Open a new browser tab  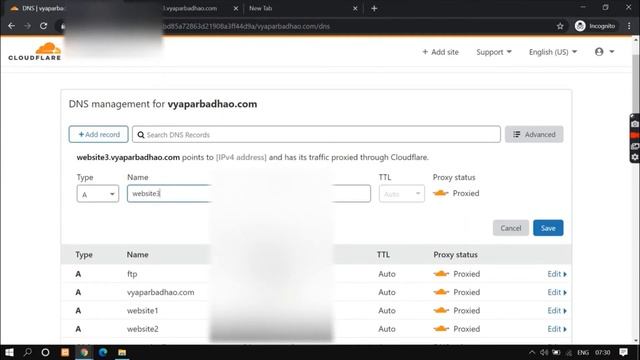[374, 8]
